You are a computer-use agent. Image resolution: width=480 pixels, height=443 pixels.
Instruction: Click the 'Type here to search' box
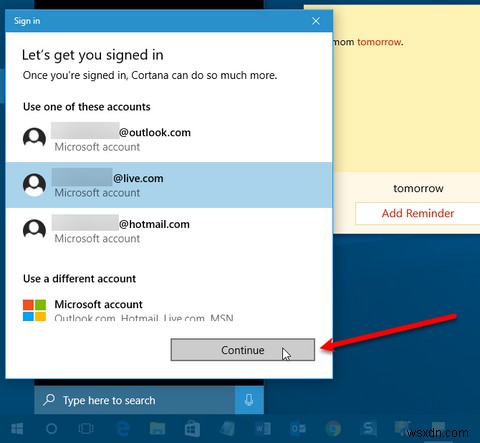pos(134,400)
